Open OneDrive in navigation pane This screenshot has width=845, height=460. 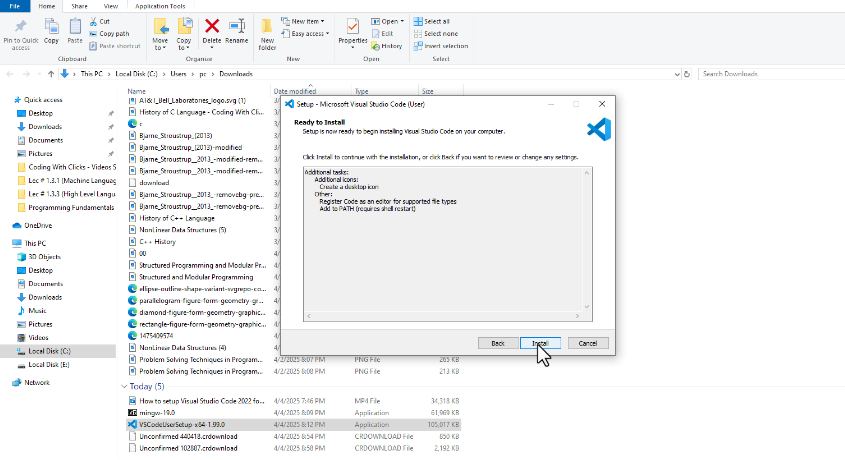pyautogui.click(x=38, y=225)
